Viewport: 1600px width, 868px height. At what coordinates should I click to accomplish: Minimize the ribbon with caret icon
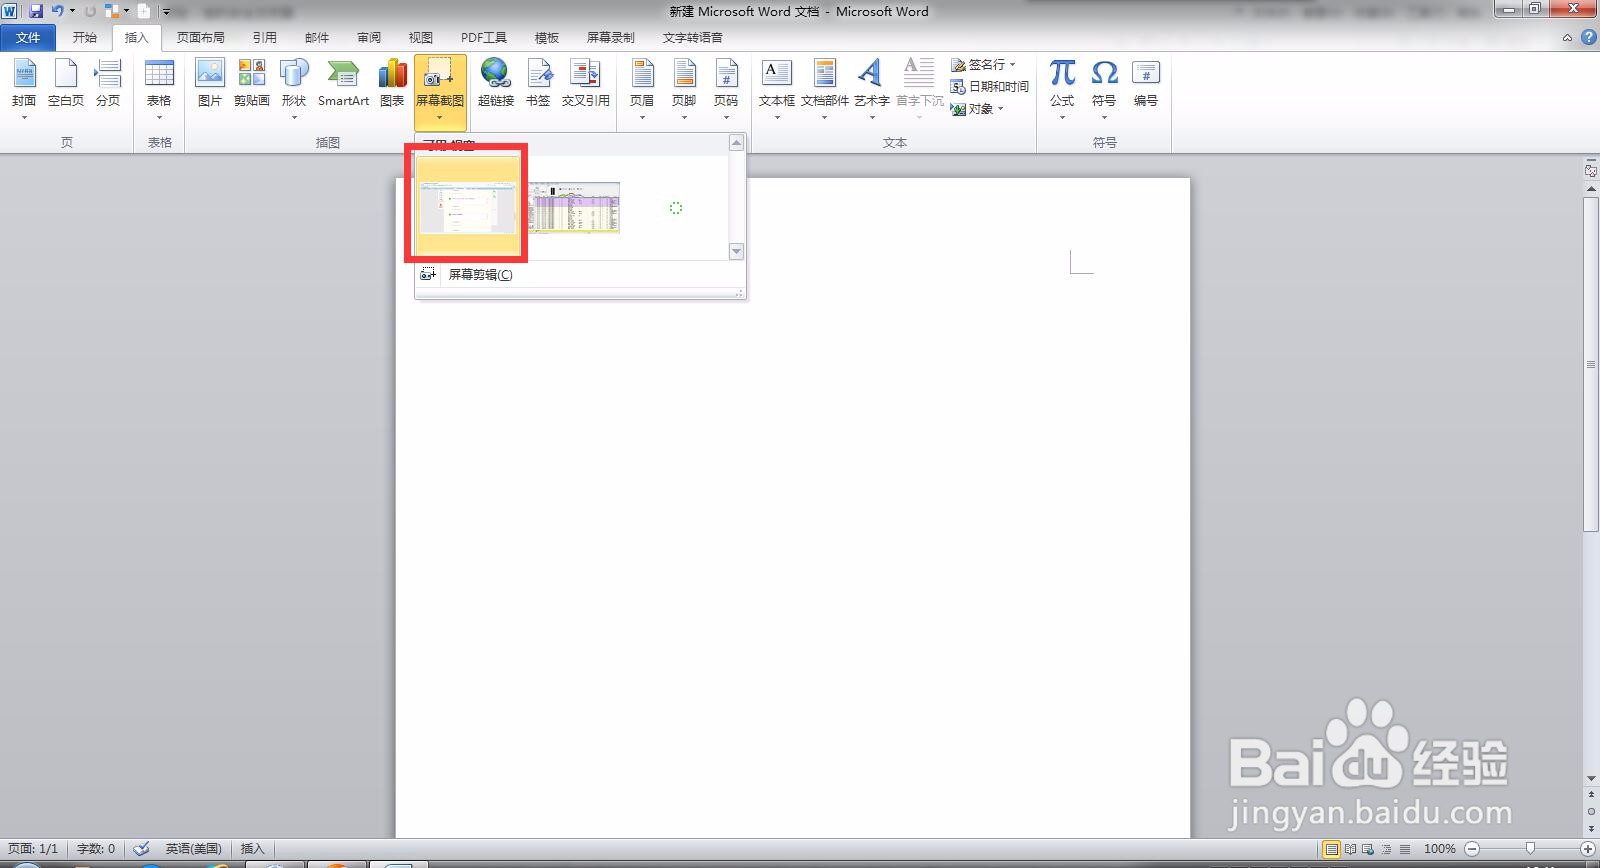pyautogui.click(x=1567, y=38)
